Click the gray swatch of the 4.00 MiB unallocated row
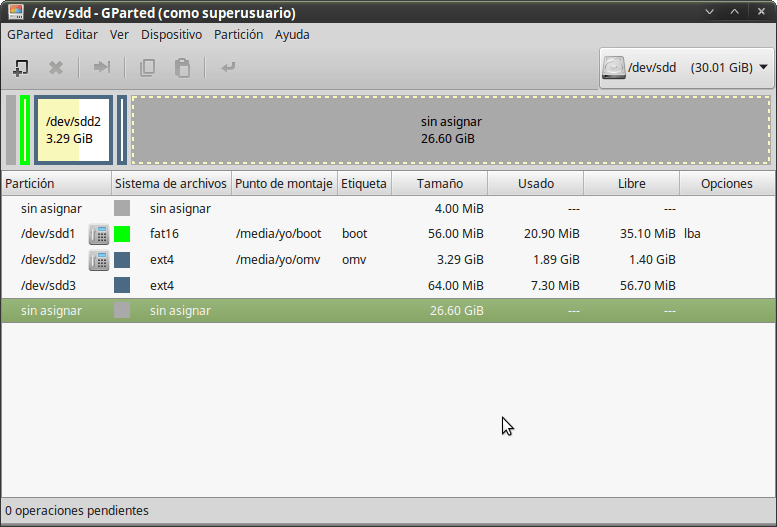 (122, 208)
